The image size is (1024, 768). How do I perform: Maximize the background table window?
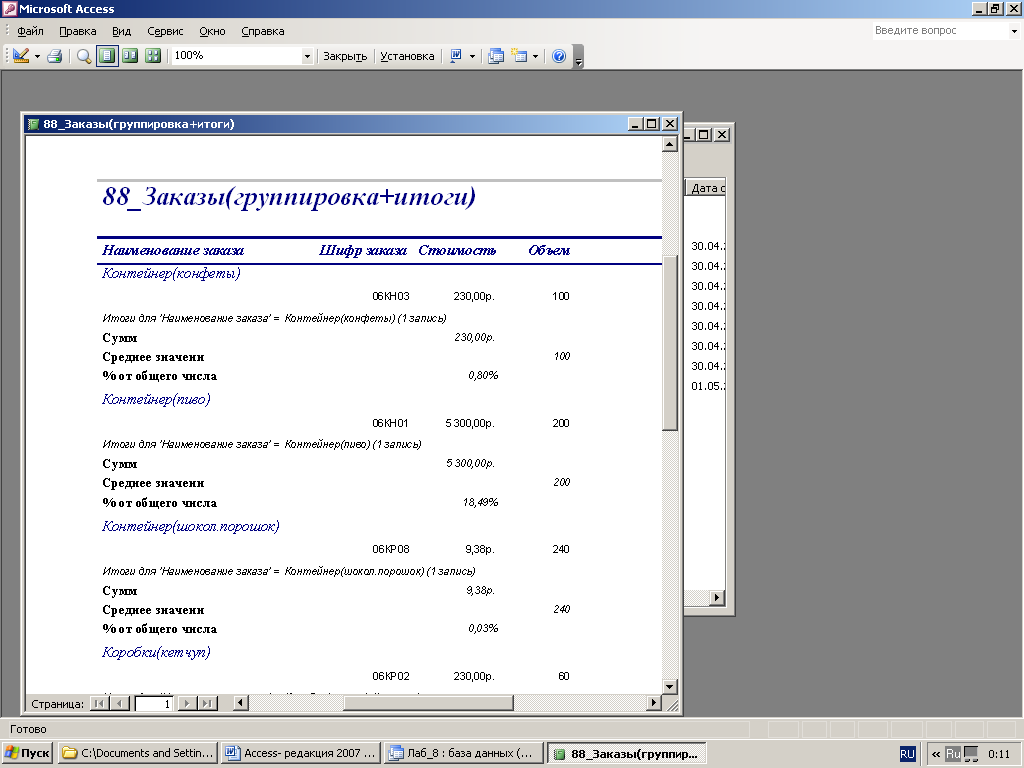pos(703,135)
